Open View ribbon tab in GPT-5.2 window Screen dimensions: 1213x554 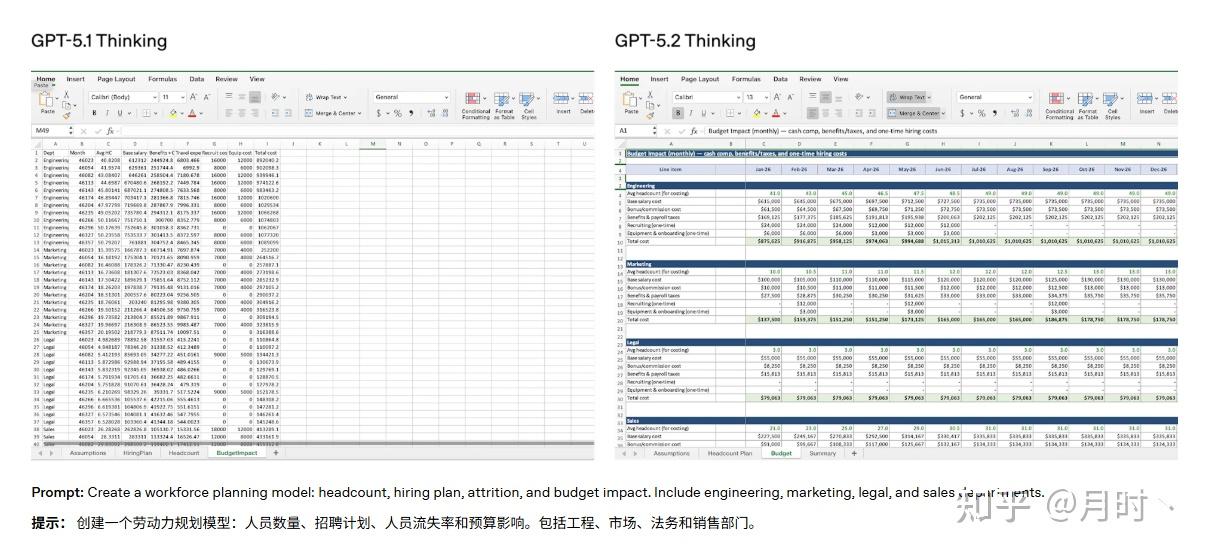tap(840, 79)
